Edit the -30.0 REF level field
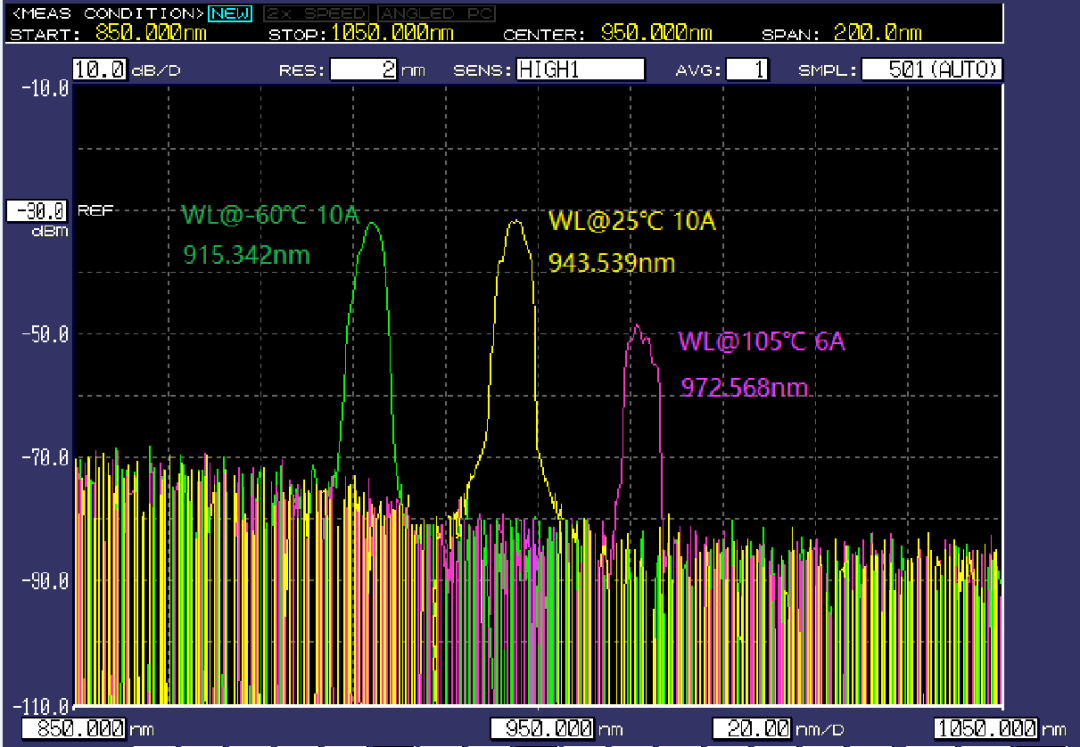Viewport: 1080px width, 747px height. (x=37, y=211)
